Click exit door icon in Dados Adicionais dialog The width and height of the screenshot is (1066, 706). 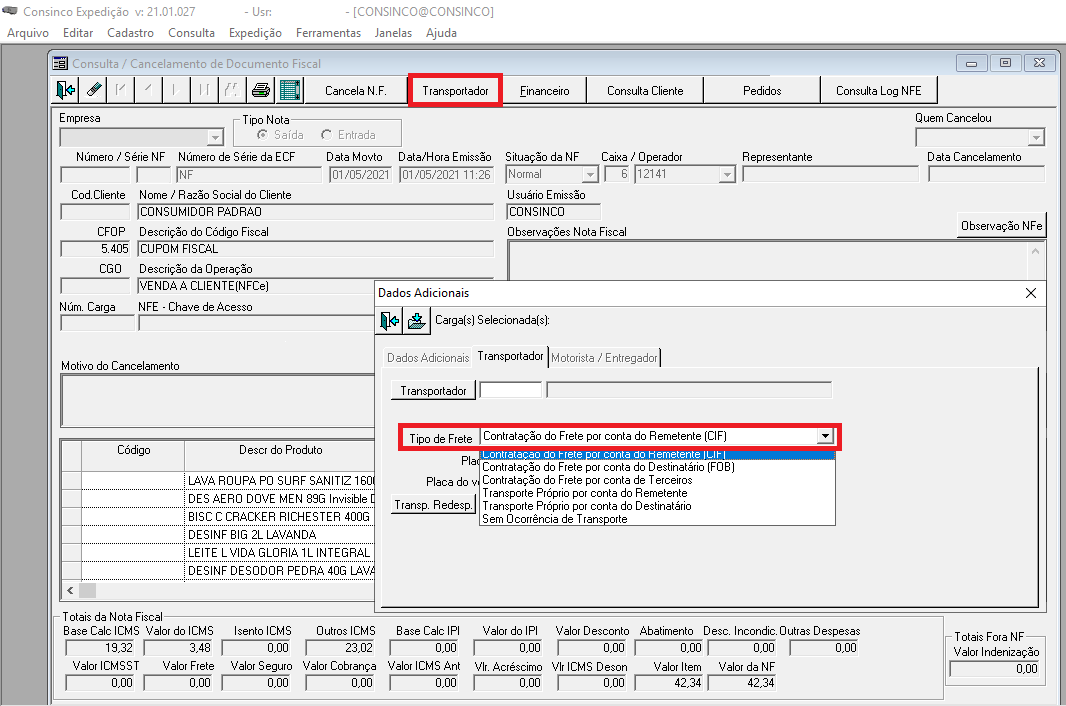390,320
